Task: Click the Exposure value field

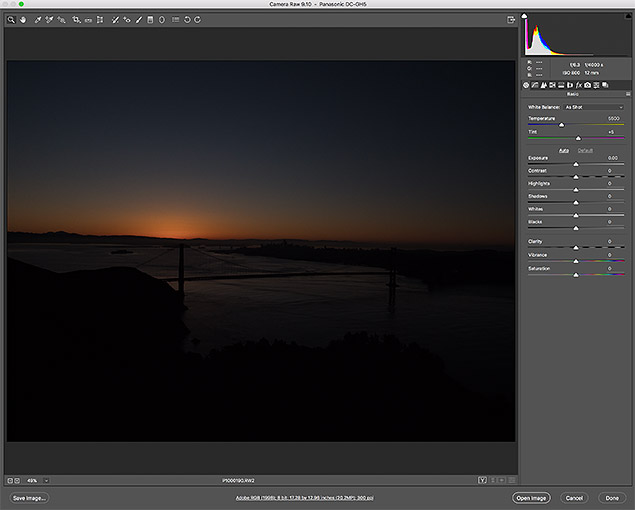Action: point(611,158)
